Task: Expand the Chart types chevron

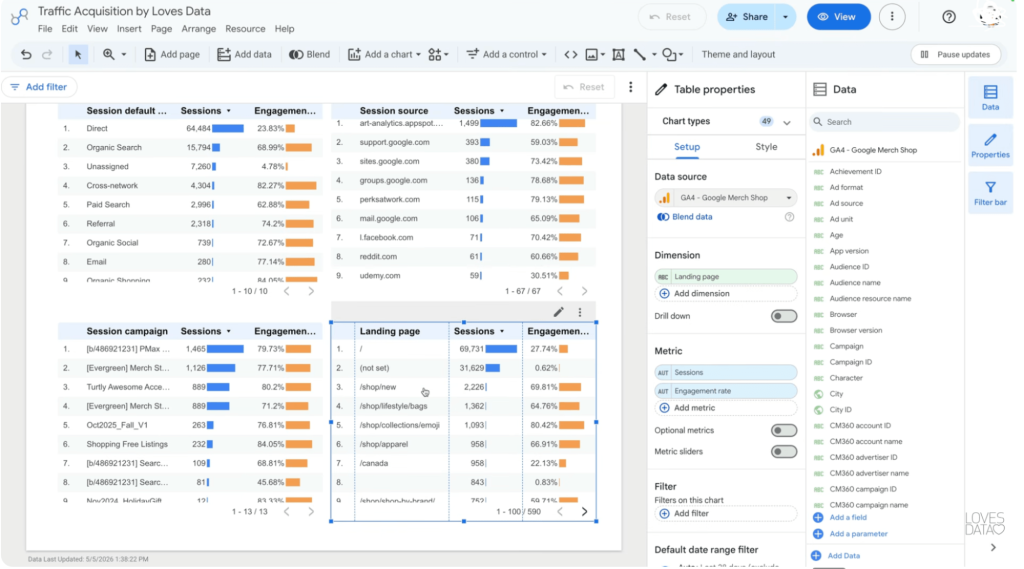Action: pos(787,122)
